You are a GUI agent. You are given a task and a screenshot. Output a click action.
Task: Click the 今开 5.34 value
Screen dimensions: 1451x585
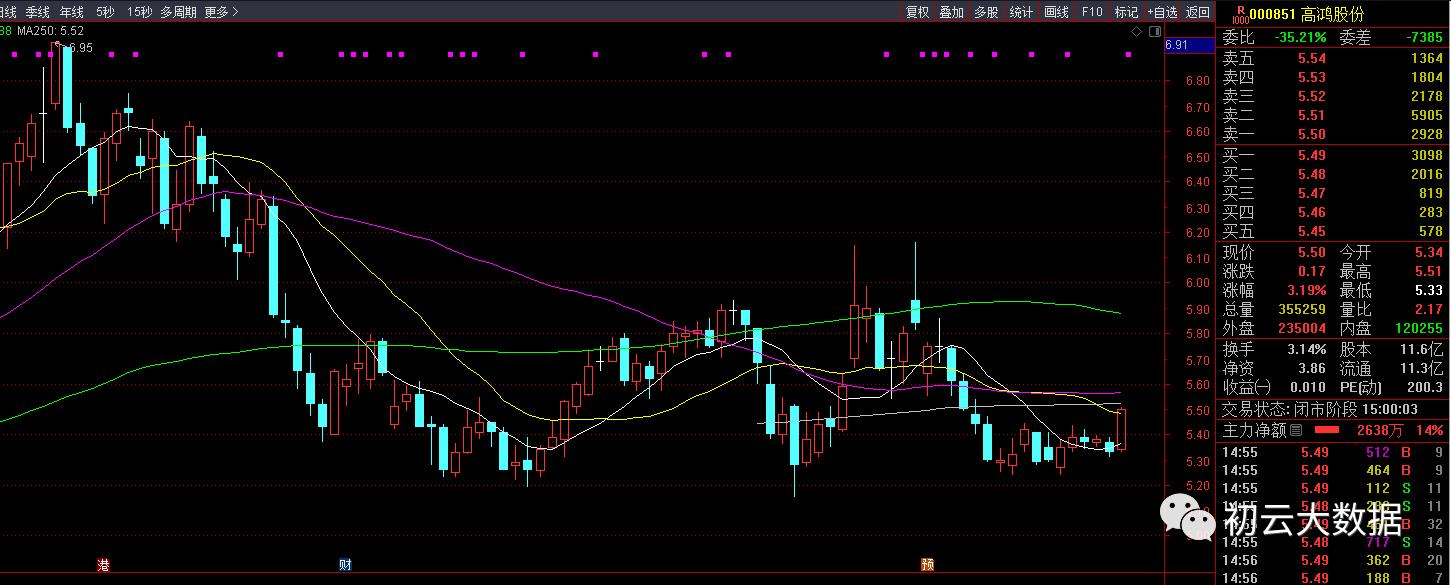pos(1428,254)
